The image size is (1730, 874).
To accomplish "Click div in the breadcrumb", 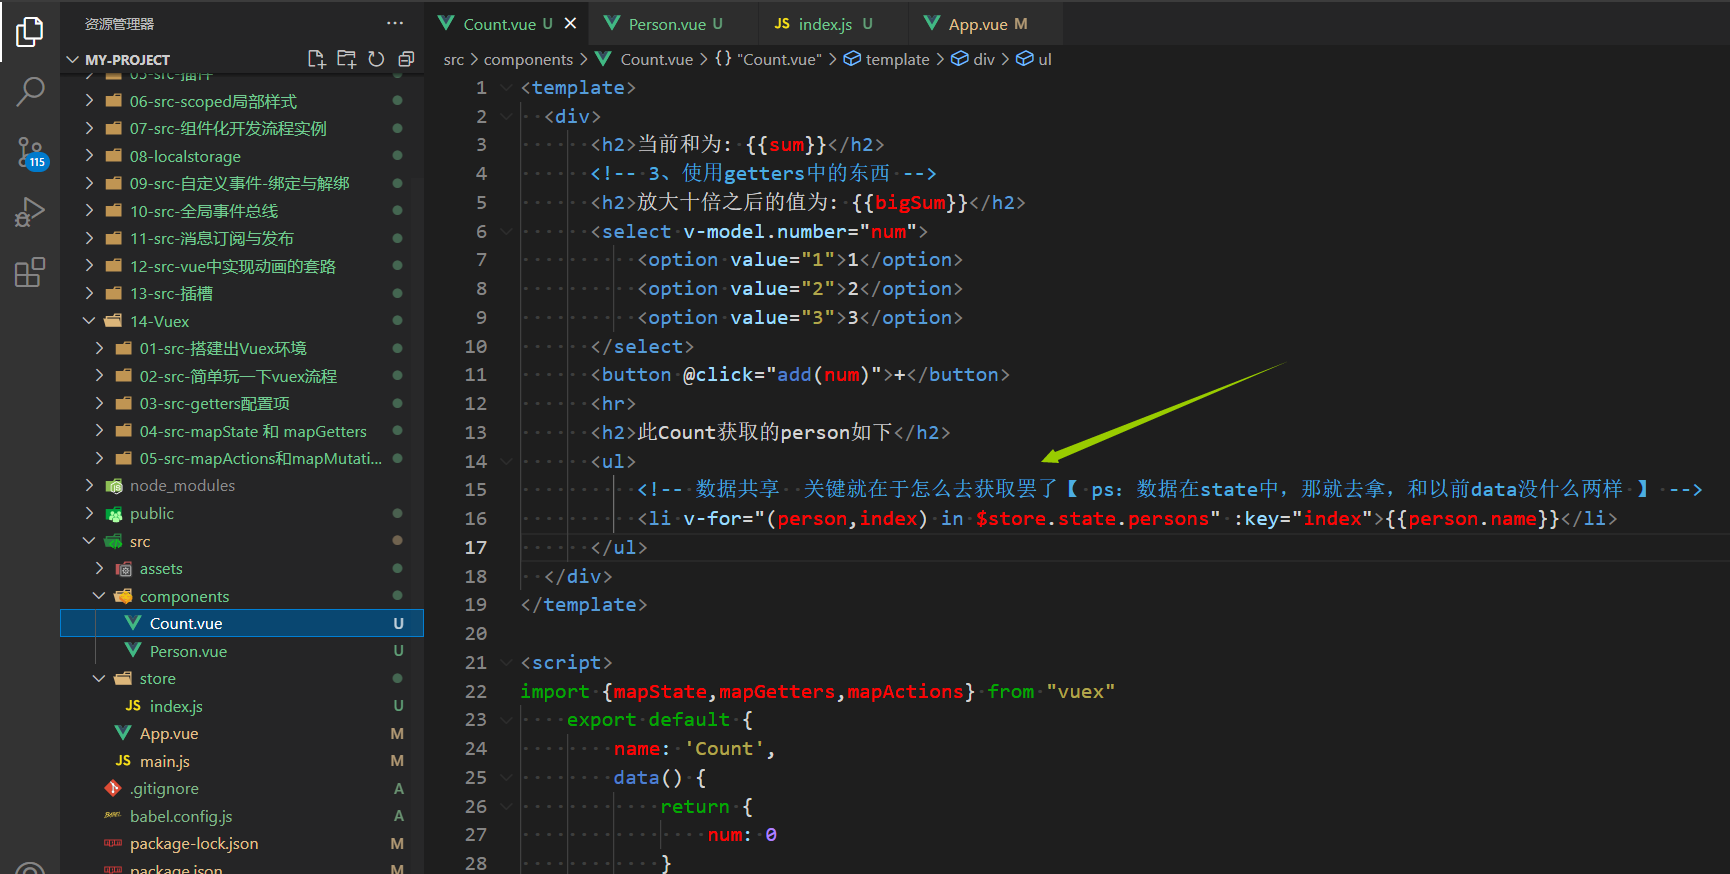I will click(x=974, y=60).
